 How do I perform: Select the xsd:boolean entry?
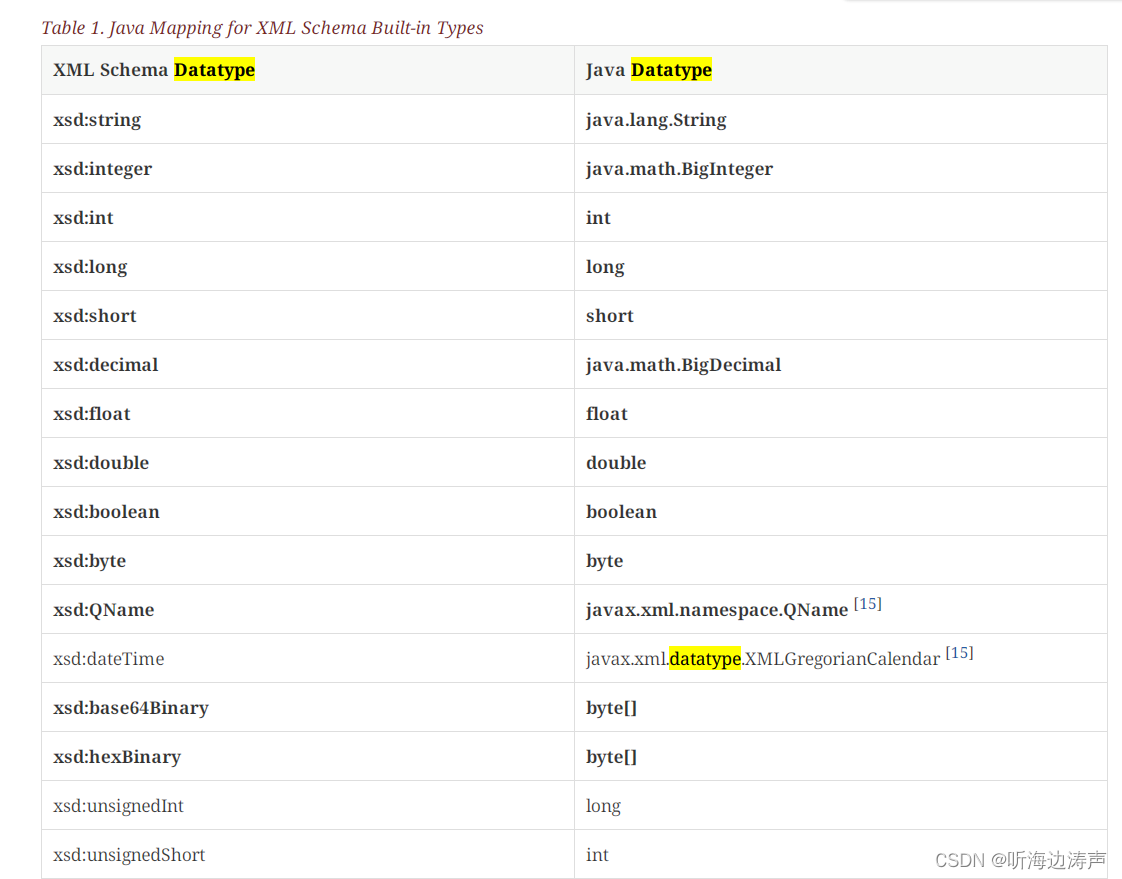(x=106, y=511)
